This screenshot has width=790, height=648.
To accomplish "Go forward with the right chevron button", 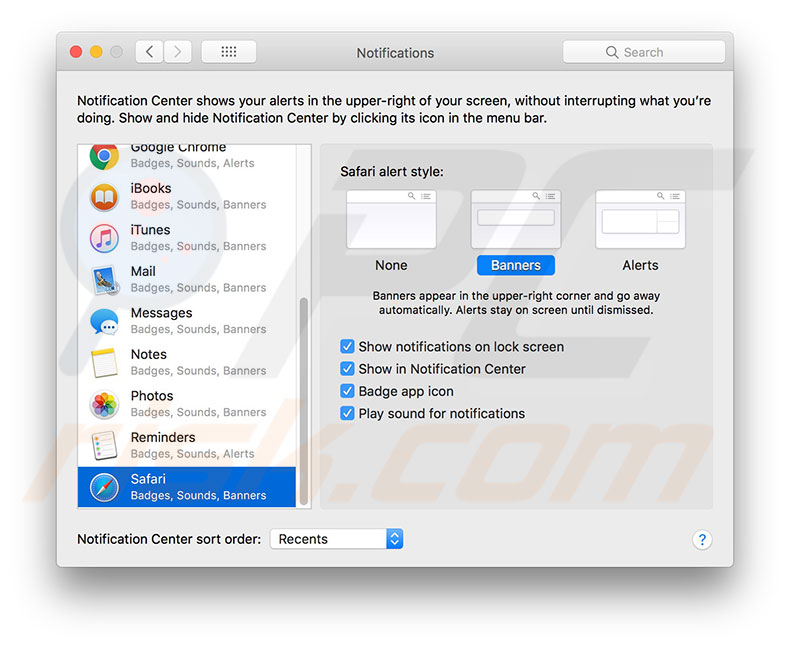I will (177, 52).
